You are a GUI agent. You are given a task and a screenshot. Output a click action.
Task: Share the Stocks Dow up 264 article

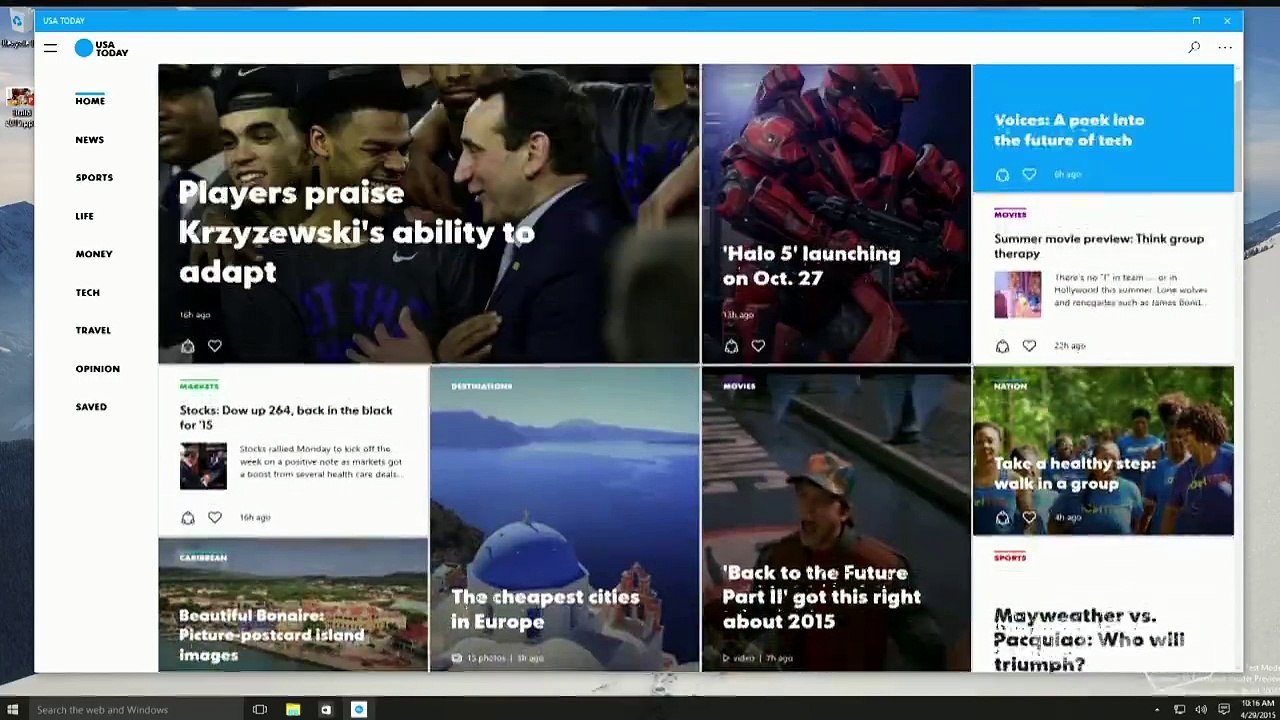187,518
